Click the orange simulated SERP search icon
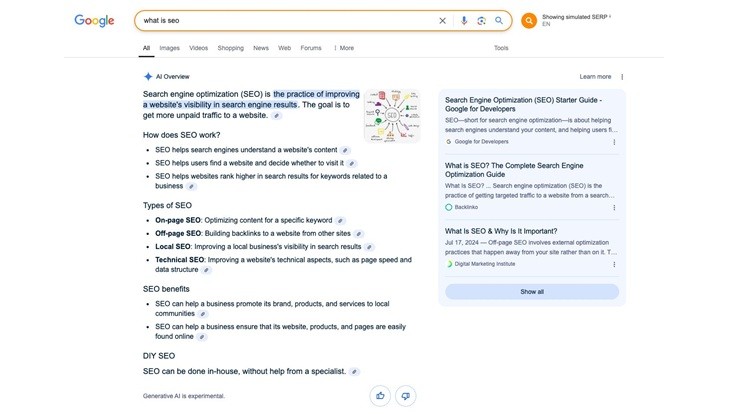744x414 pixels. 529,21
